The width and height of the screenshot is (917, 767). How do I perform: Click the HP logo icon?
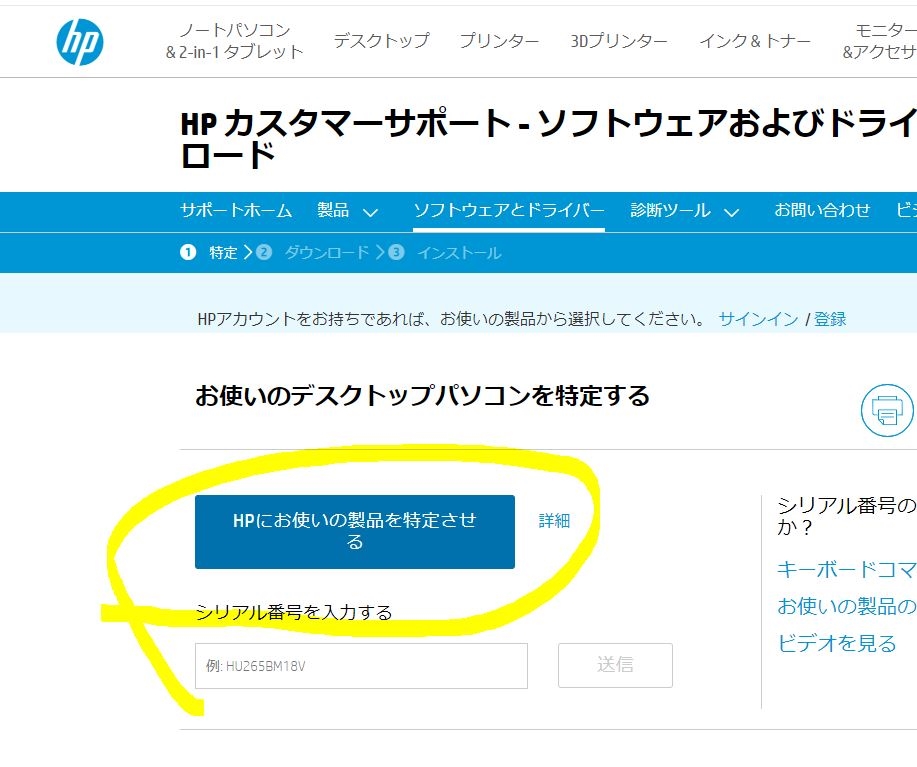tap(80, 42)
